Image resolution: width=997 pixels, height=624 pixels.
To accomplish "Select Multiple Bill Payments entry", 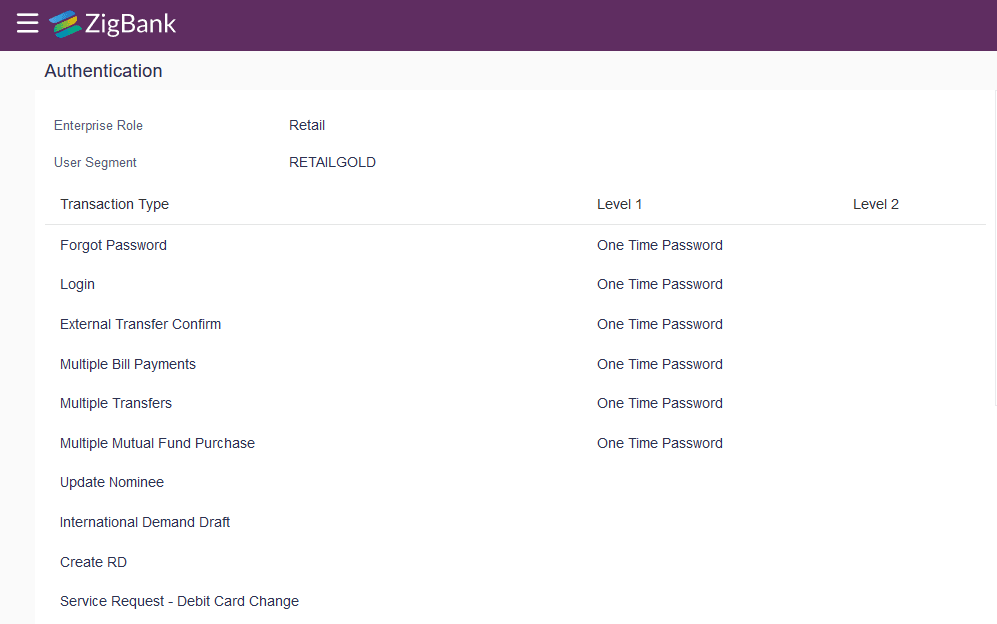I will click(x=128, y=364).
